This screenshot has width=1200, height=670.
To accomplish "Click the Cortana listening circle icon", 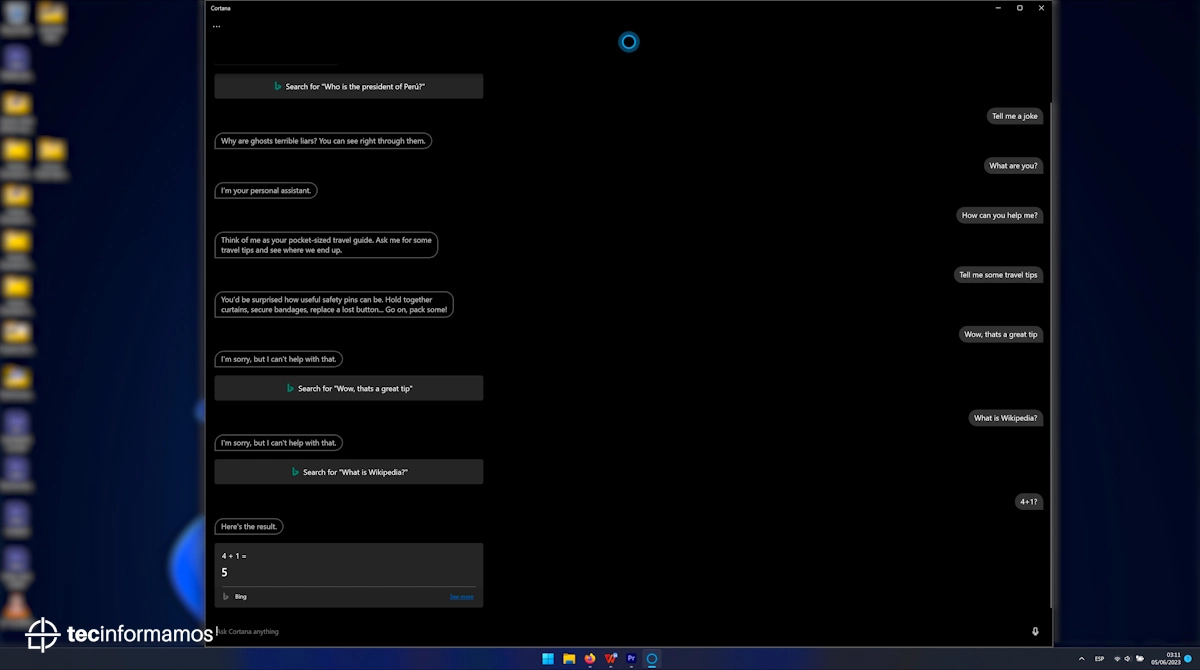I will coord(628,42).
